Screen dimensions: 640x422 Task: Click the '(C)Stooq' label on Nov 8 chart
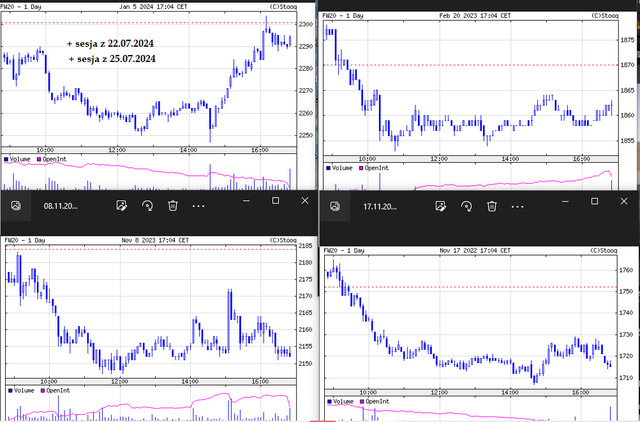(x=283, y=240)
